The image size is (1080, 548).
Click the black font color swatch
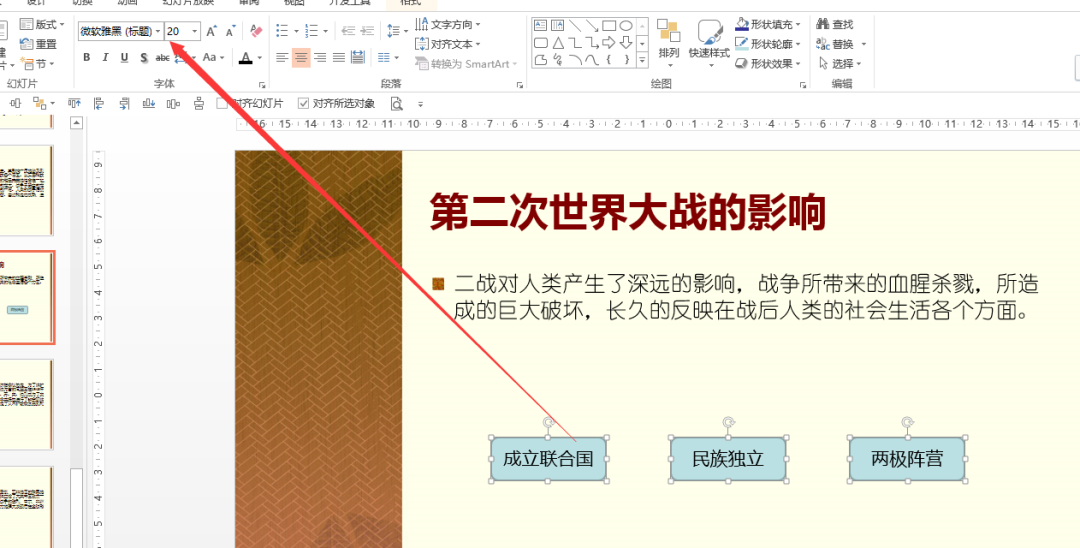(246, 58)
